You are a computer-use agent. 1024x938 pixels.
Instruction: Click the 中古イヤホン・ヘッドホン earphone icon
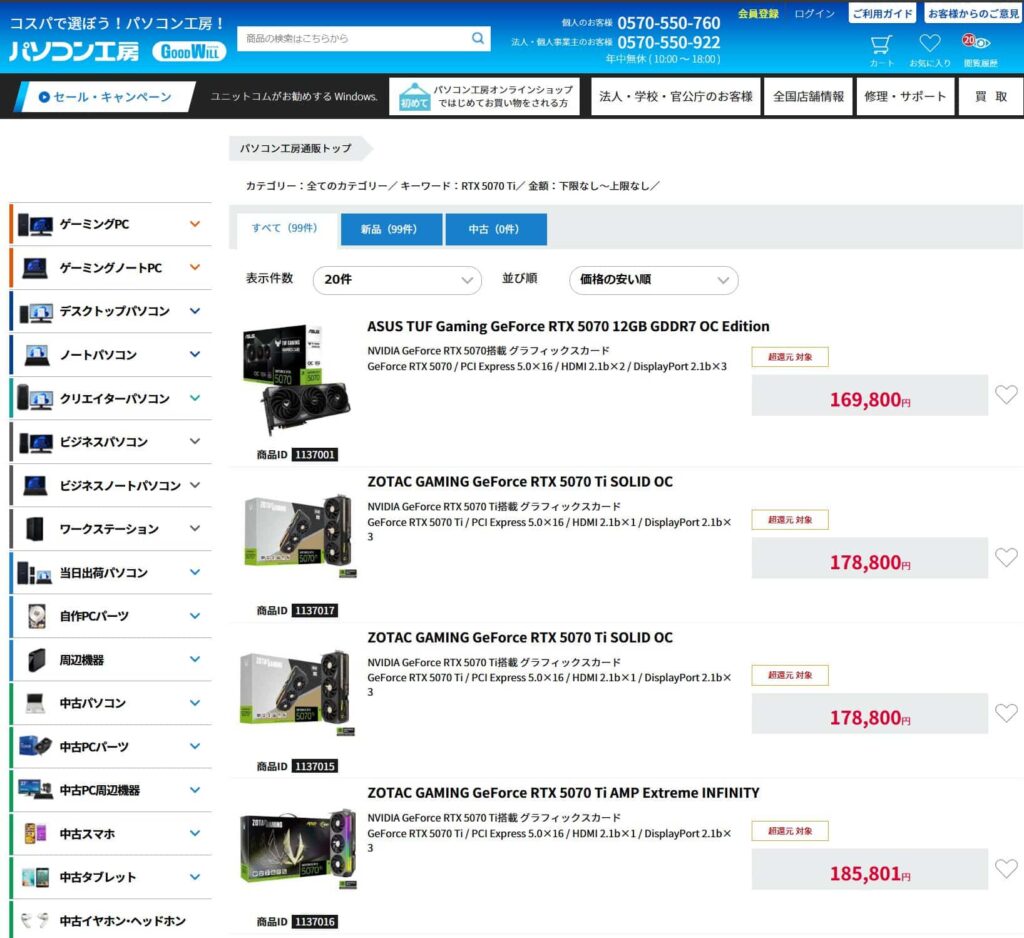coord(35,920)
